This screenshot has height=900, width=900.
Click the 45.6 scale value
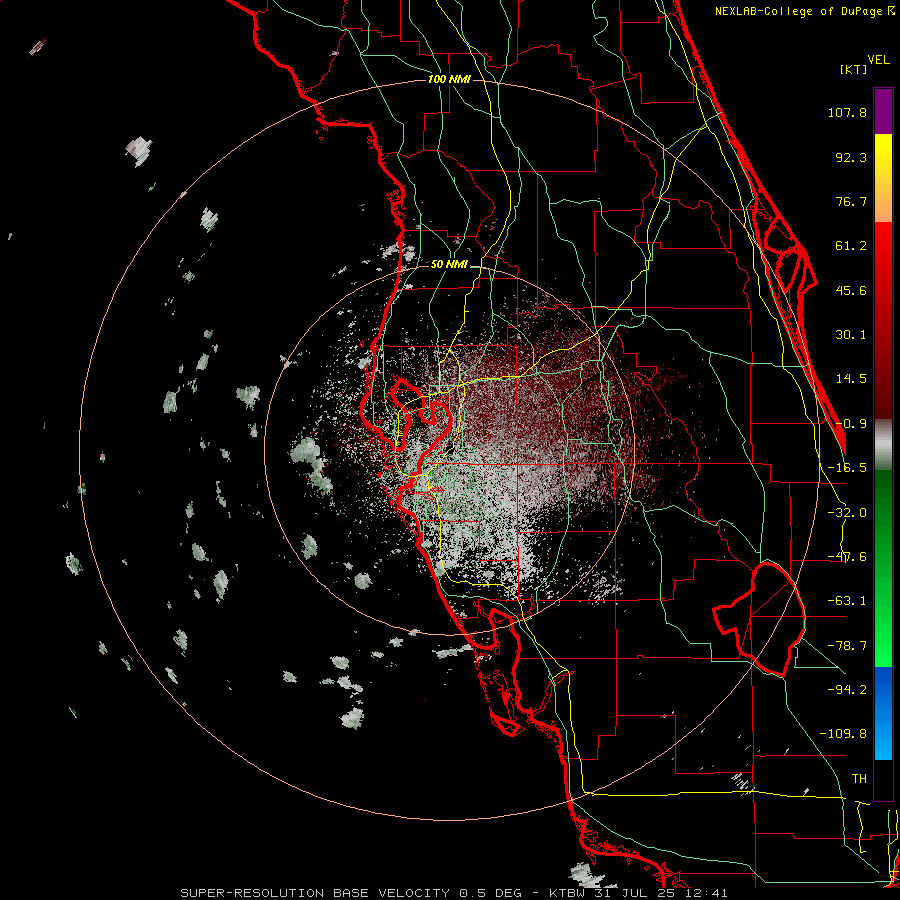(x=851, y=290)
